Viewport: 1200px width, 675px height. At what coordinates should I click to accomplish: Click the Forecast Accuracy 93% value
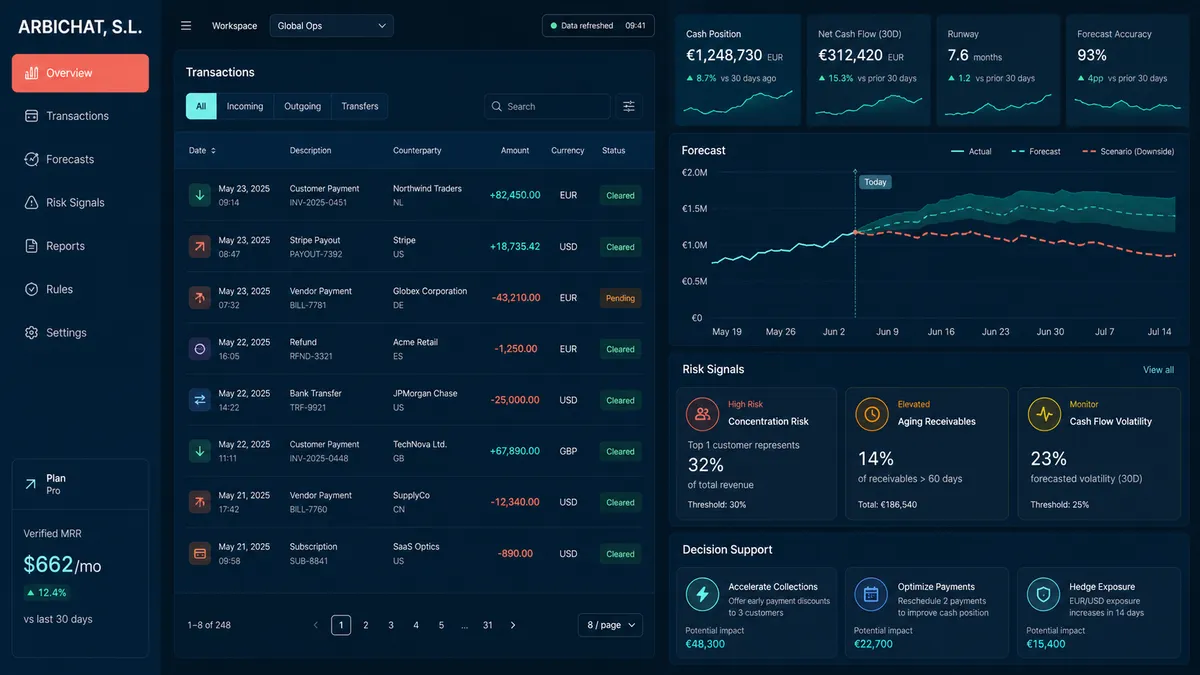[1092, 56]
